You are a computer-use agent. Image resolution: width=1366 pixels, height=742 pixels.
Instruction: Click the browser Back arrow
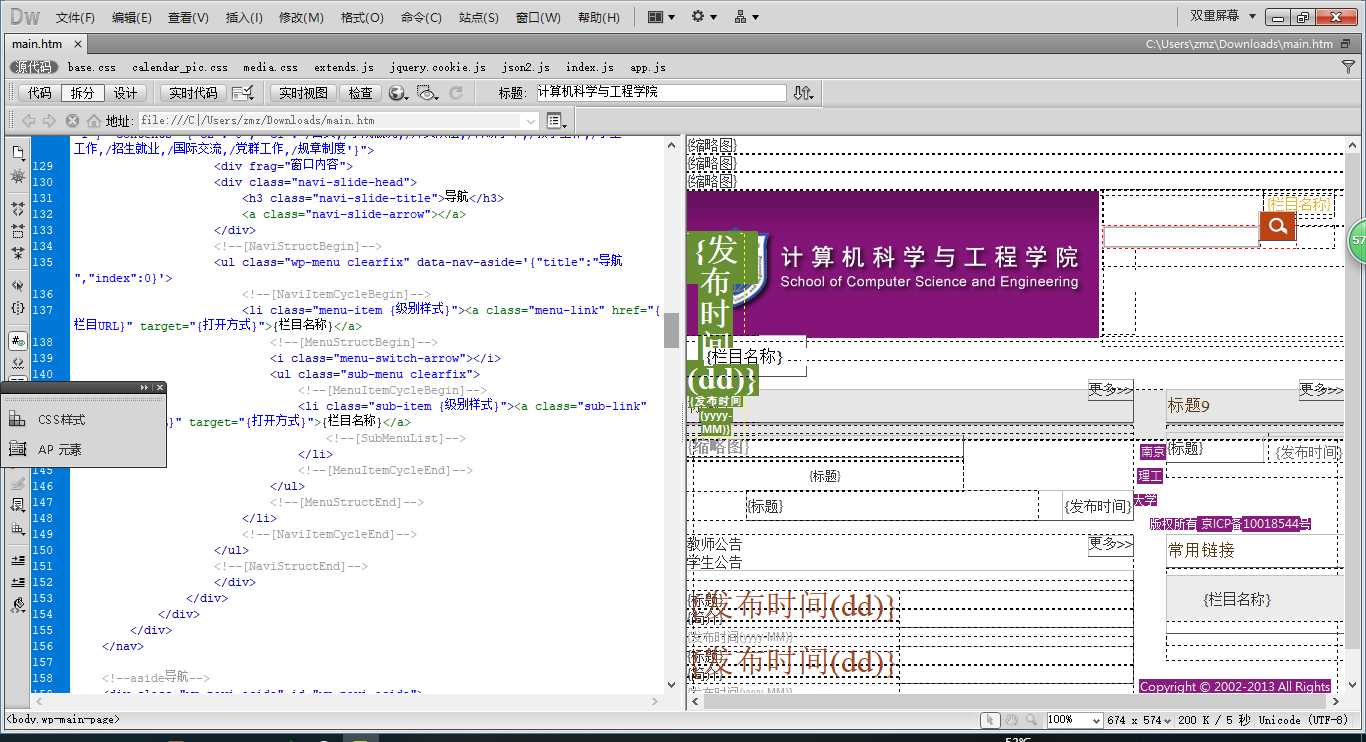(29, 120)
